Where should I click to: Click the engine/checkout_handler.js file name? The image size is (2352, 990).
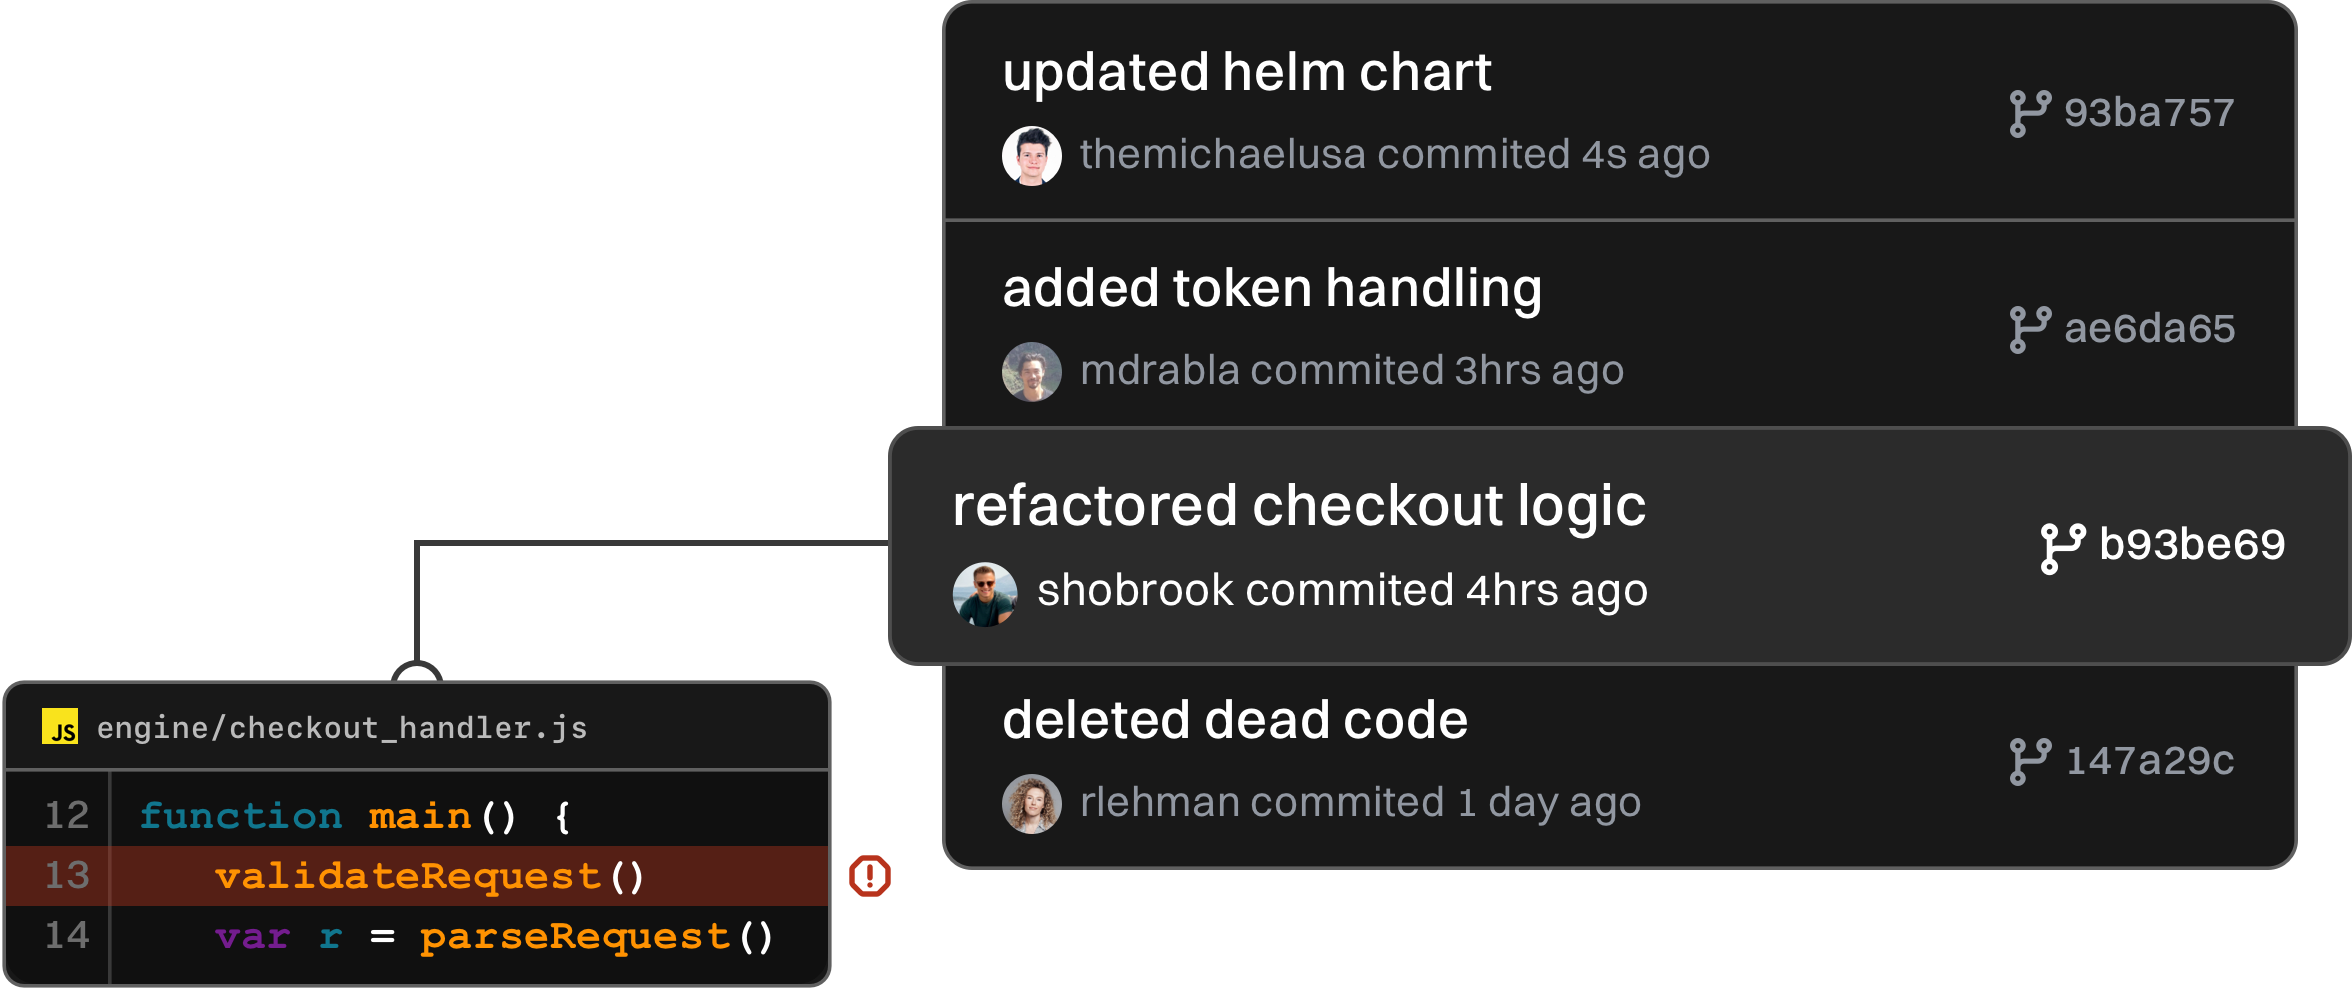tap(342, 728)
